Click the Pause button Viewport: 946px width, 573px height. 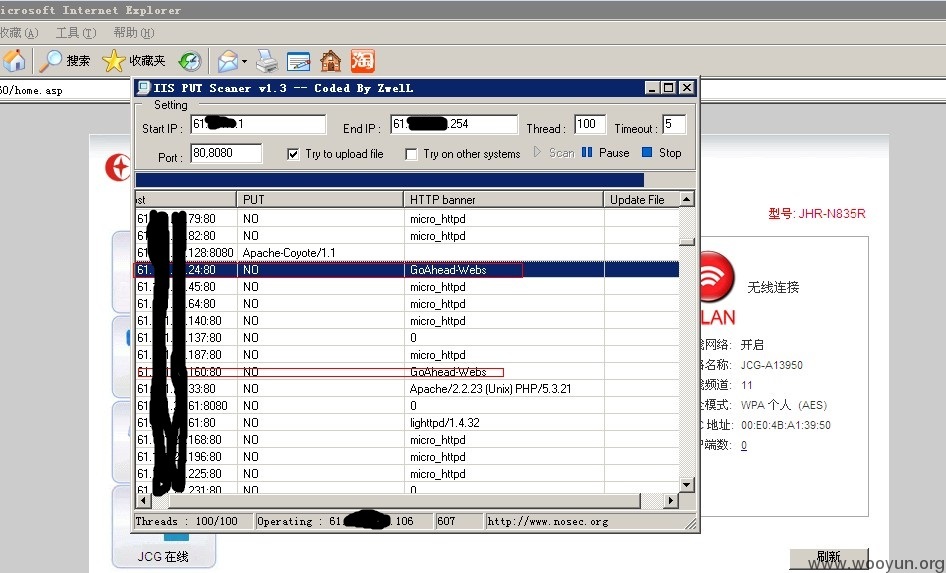(x=606, y=153)
